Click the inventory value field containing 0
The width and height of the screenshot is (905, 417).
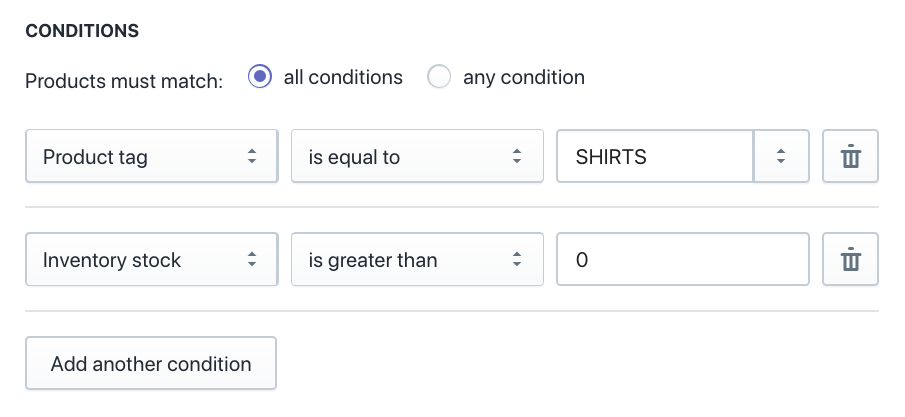(682, 260)
